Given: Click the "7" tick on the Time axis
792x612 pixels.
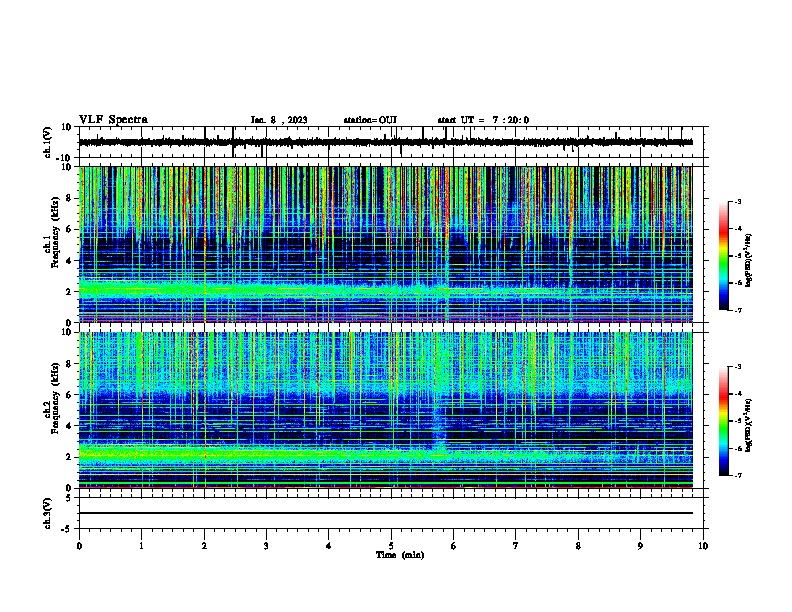Looking at the screenshot, I should (516, 546).
